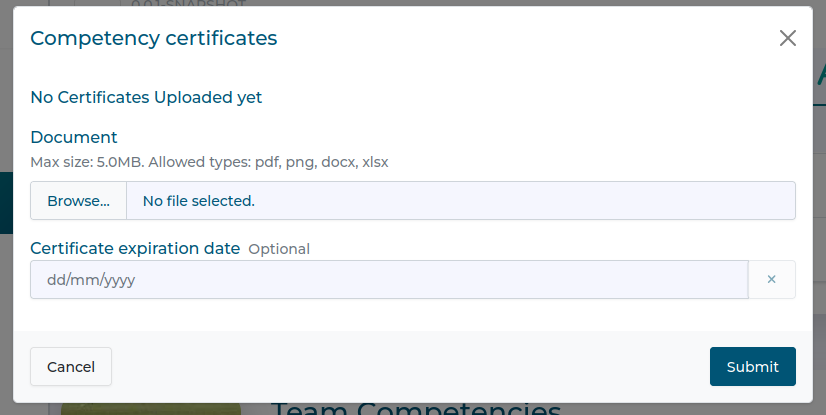Screen dimensions: 826x415
Task: Click the Browse... file button
Action: pyautogui.click(x=78, y=201)
